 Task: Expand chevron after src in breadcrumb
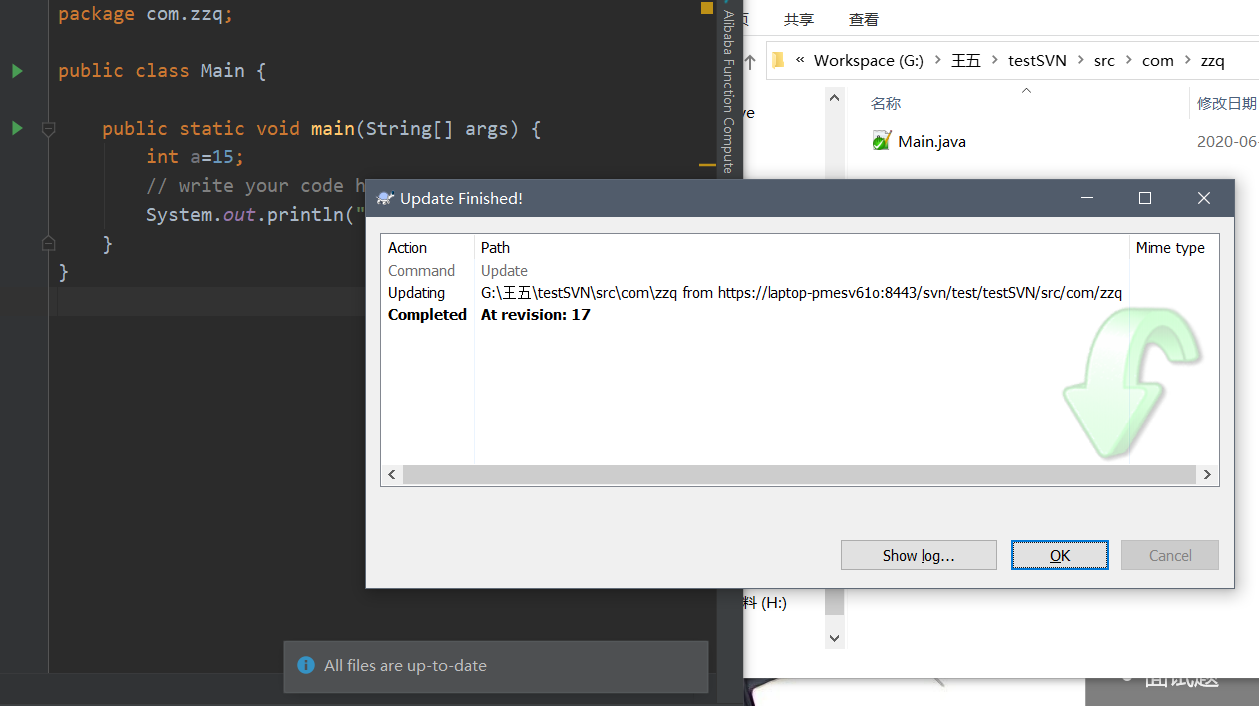(1128, 60)
